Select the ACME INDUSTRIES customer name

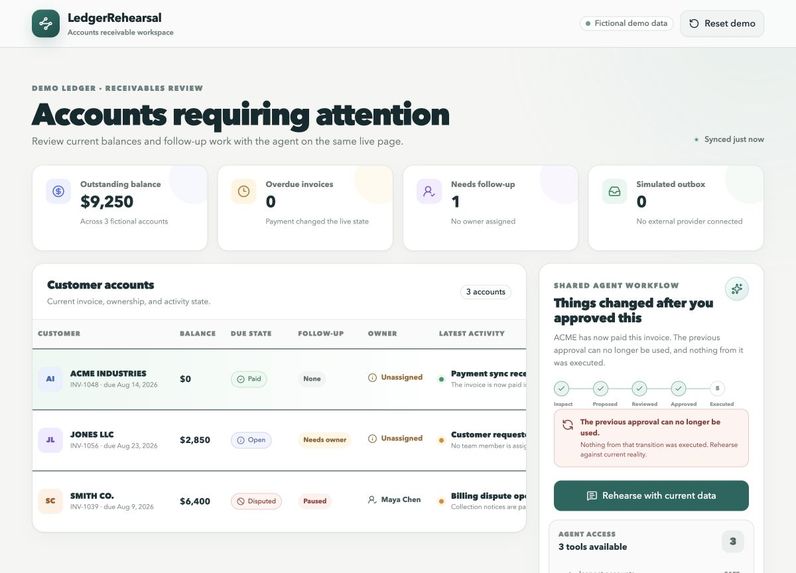coord(108,374)
